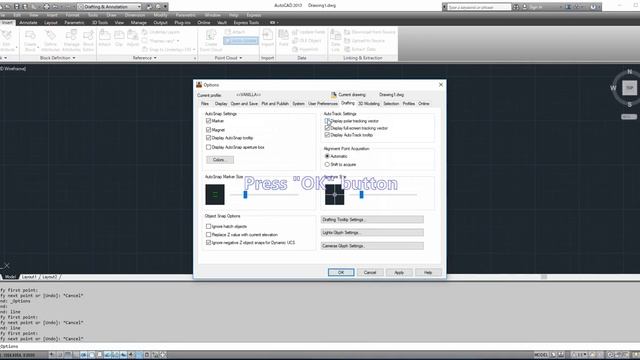640x360 pixels.
Task: Click the MODEL button in status bar
Action: coord(541,355)
